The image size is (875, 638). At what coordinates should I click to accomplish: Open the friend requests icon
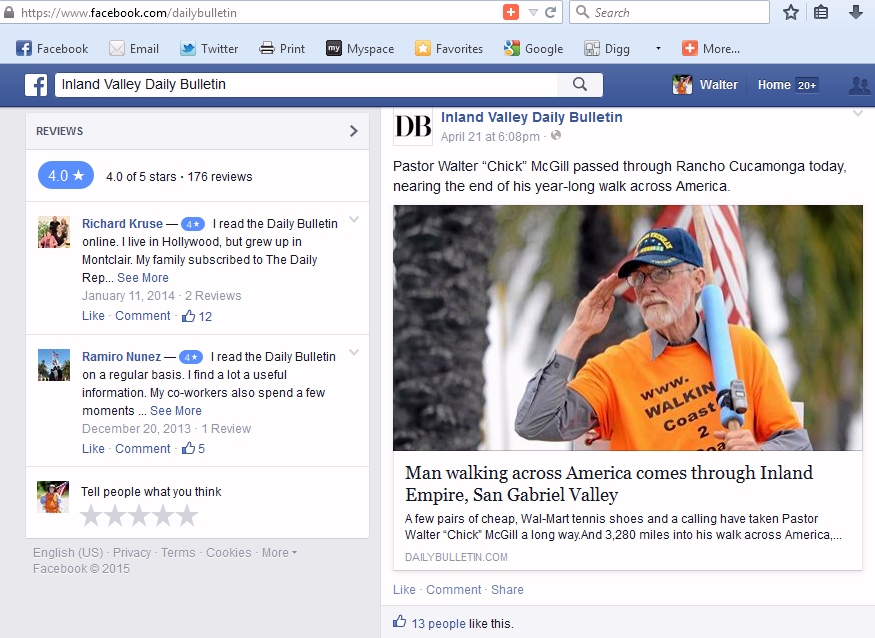[x=858, y=85]
